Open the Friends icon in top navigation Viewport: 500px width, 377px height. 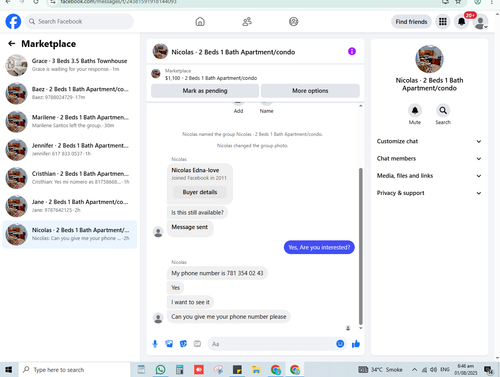[x=247, y=22]
